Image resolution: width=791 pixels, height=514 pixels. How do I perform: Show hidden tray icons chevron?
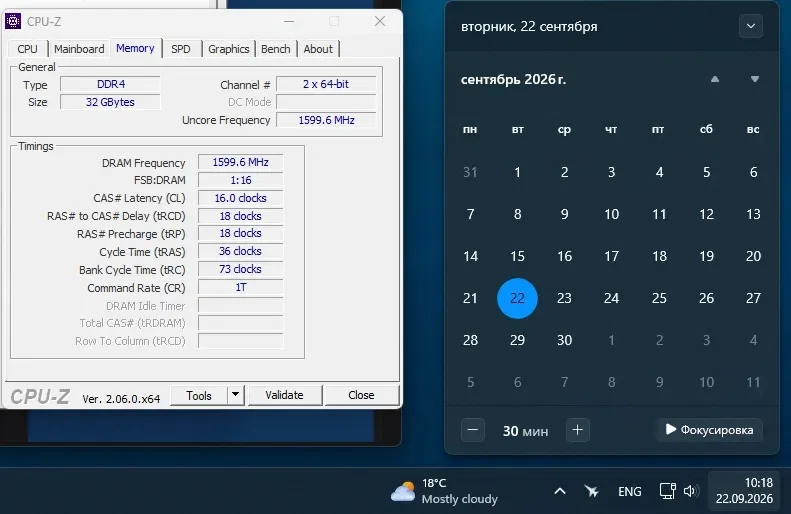coord(559,491)
